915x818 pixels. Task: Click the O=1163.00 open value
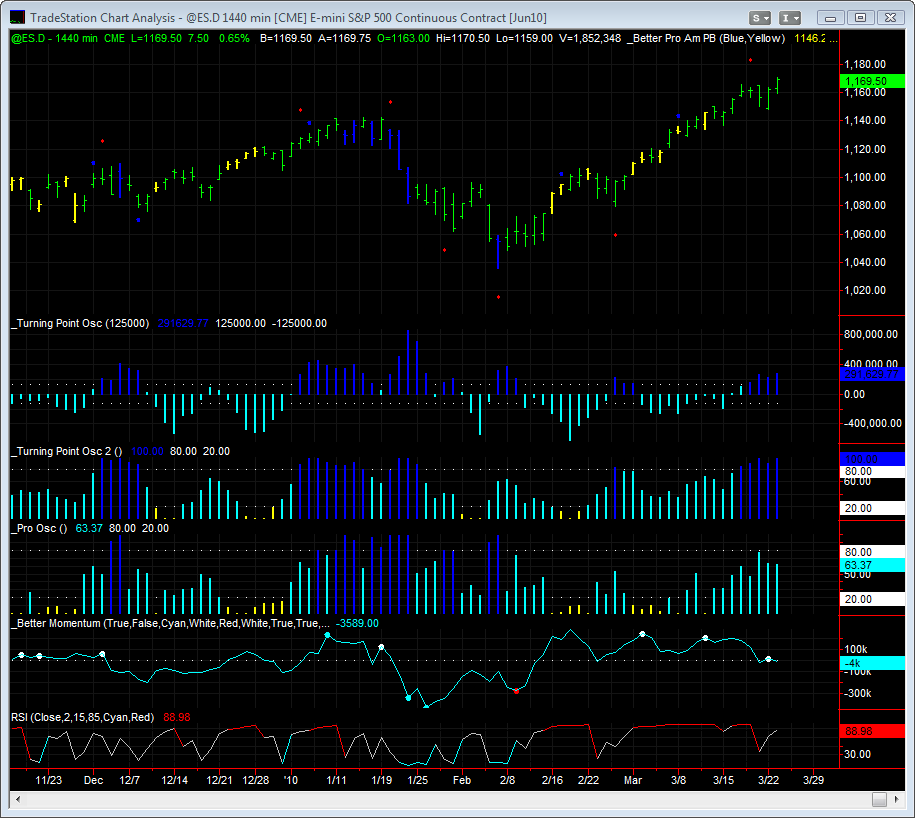click(x=403, y=39)
